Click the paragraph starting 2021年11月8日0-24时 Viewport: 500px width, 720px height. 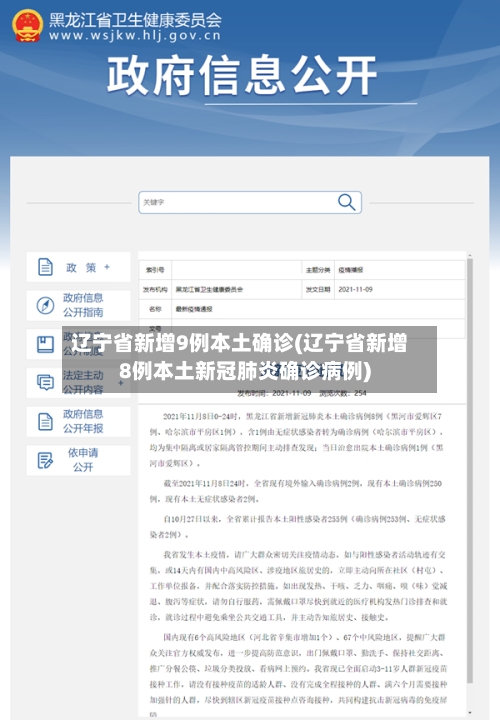click(x=298, y=440)
